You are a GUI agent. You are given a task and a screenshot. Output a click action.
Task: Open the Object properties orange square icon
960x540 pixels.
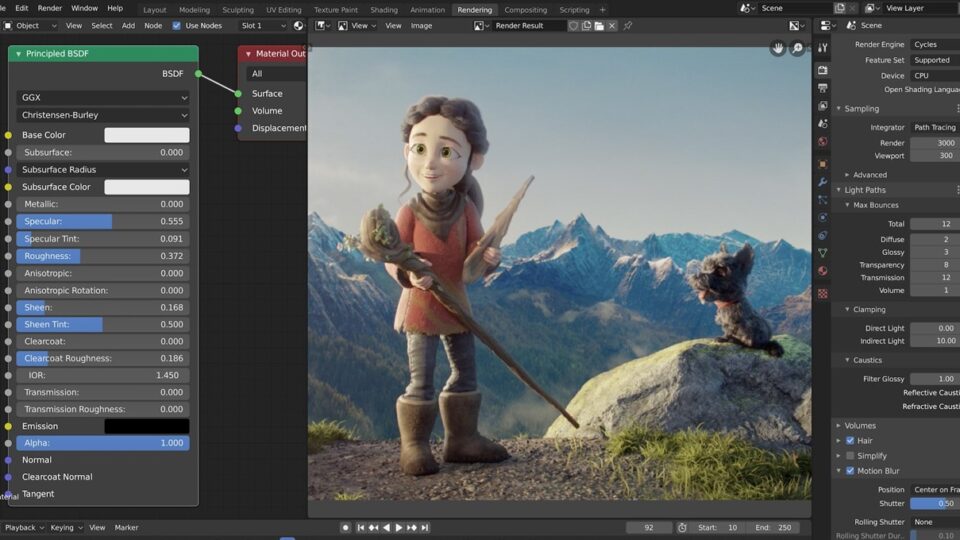(823, 163)
